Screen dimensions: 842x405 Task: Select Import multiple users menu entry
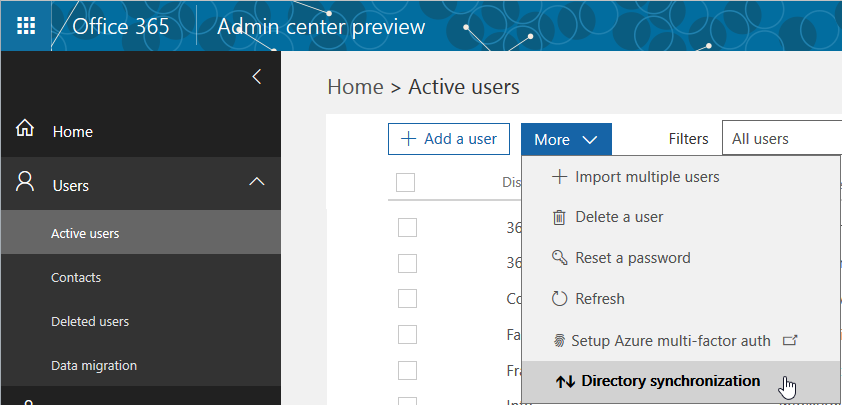pyautogui.click(x=681, y=177)
